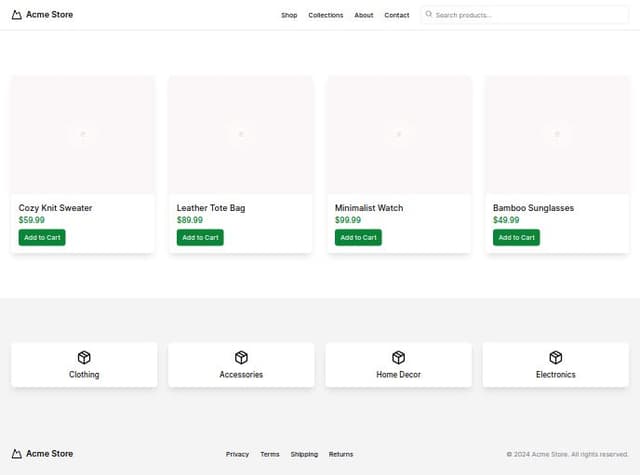Open the Privacy footer link
Viewport: 640px width, 475px height.
click(237, 454)
